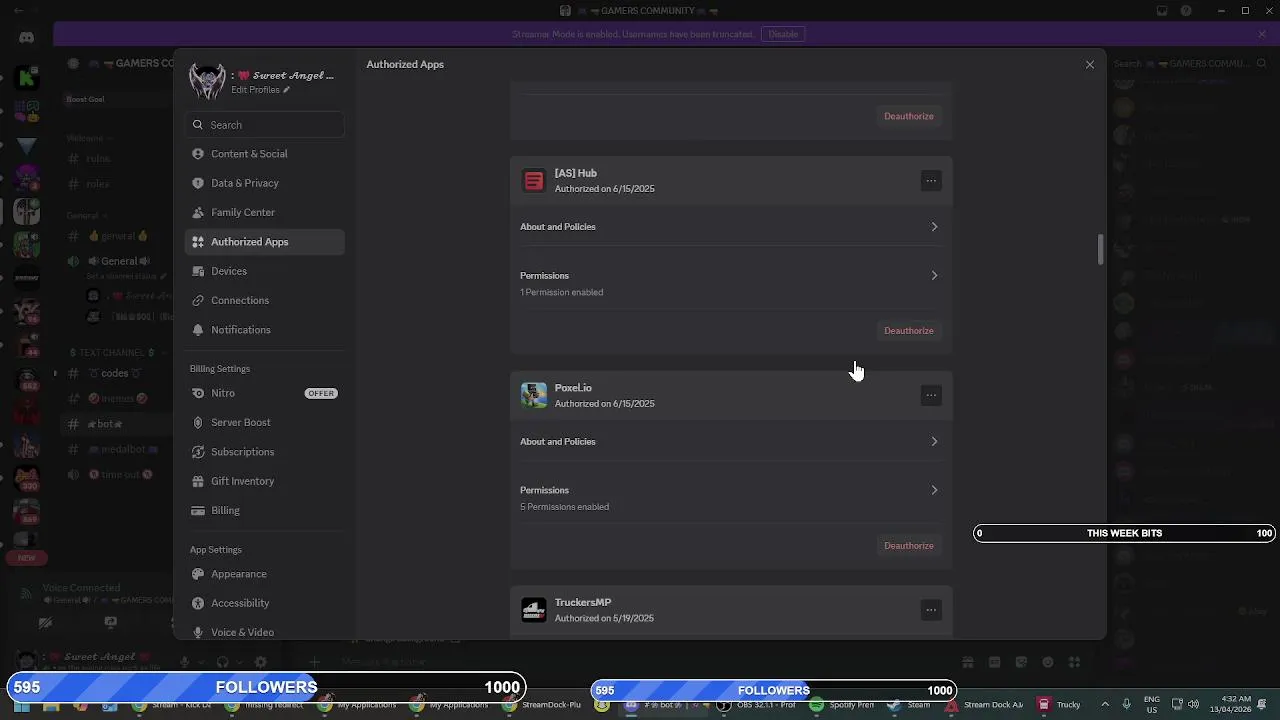Select Authorized Apps in settings sidebar

click(x=265, y=242)
